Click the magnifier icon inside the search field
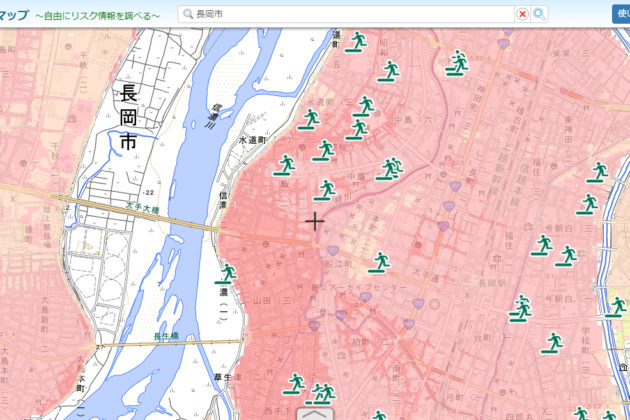This screenshot has height=420, width=630. pyautogui.click(x=188, y=14)
